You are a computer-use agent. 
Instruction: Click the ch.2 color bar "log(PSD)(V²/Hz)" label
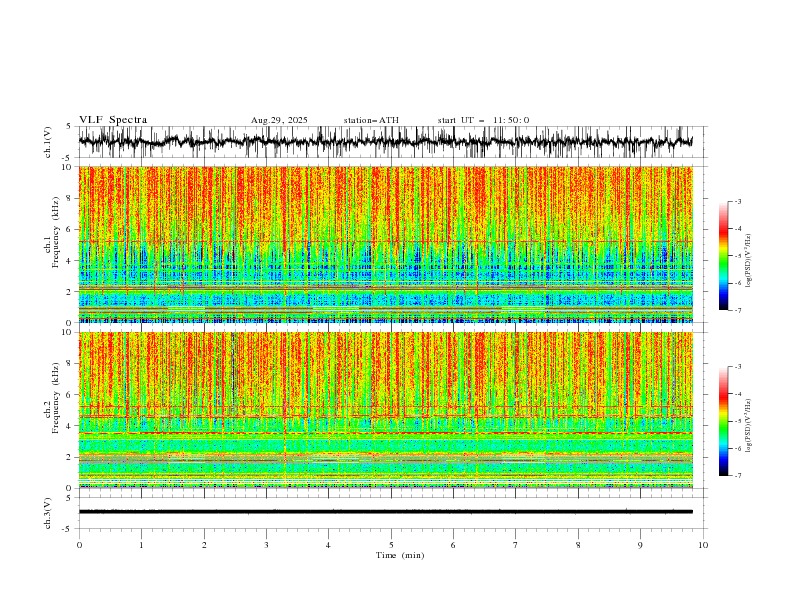click(748, 426)
